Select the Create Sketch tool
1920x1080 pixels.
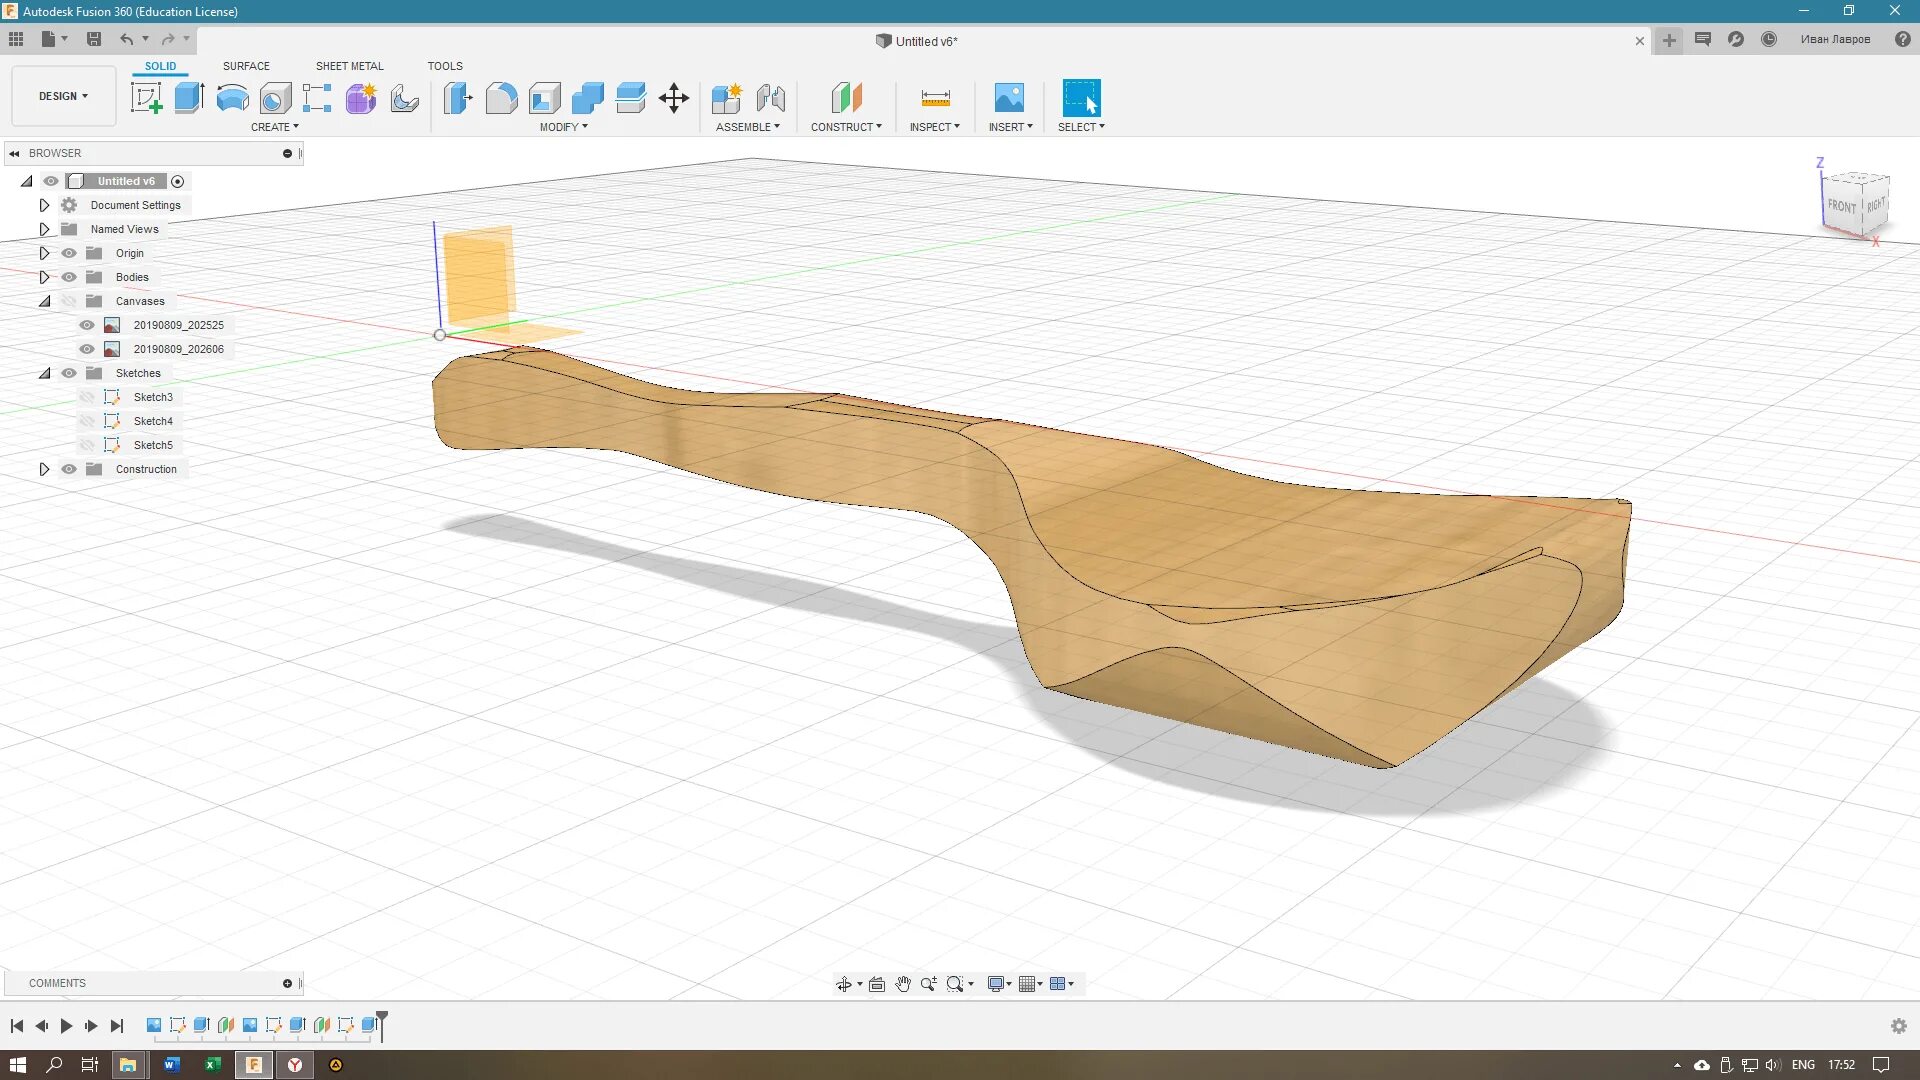point(147,98)
